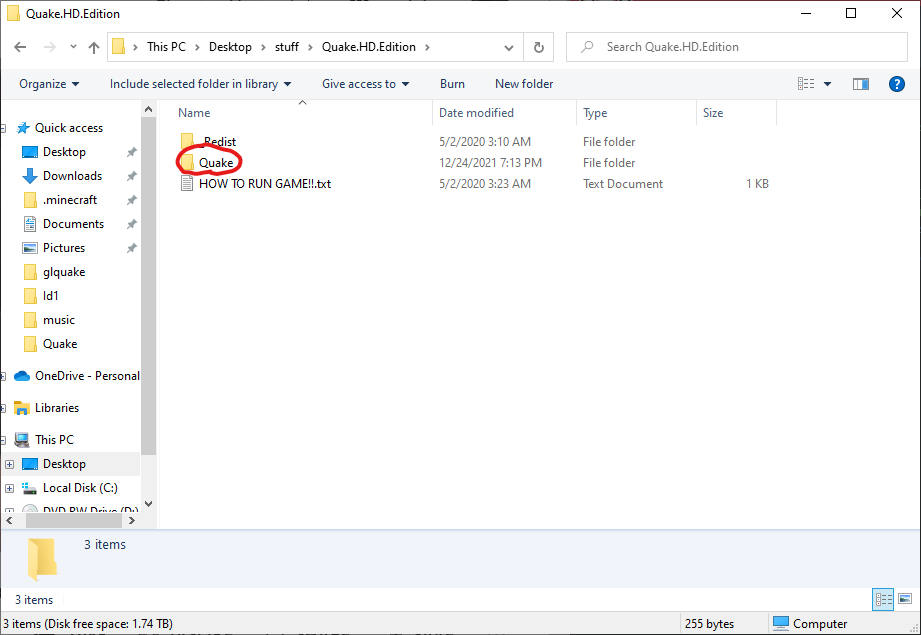
Task: Toggle the preview pane
Action: pos(861,84)
